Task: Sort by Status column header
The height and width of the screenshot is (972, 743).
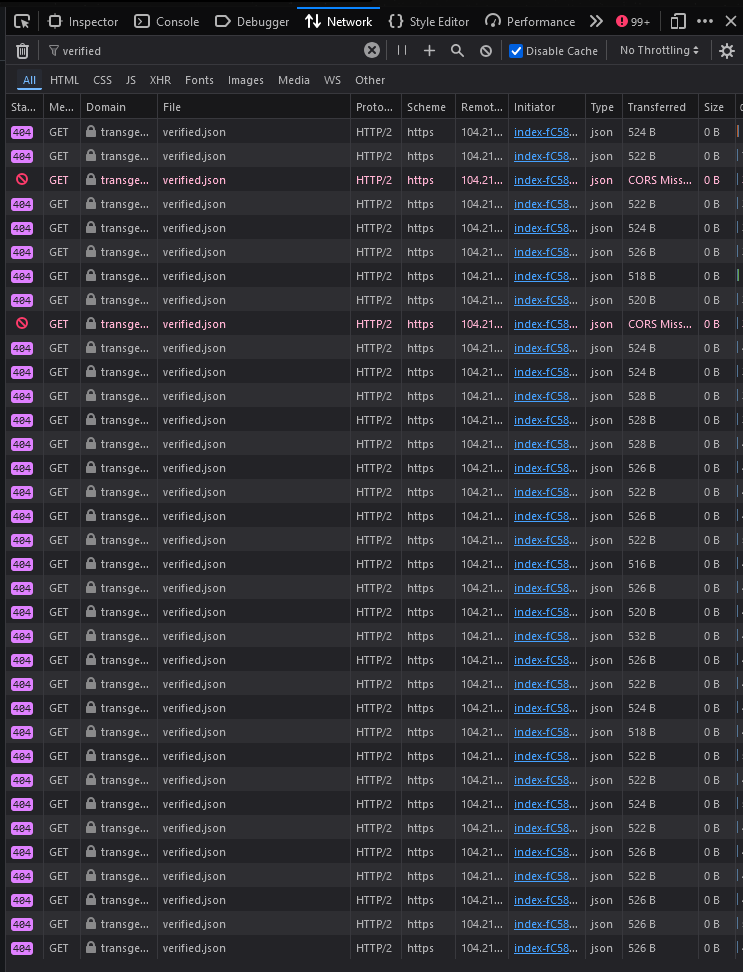Action: [x=24, y=107]
